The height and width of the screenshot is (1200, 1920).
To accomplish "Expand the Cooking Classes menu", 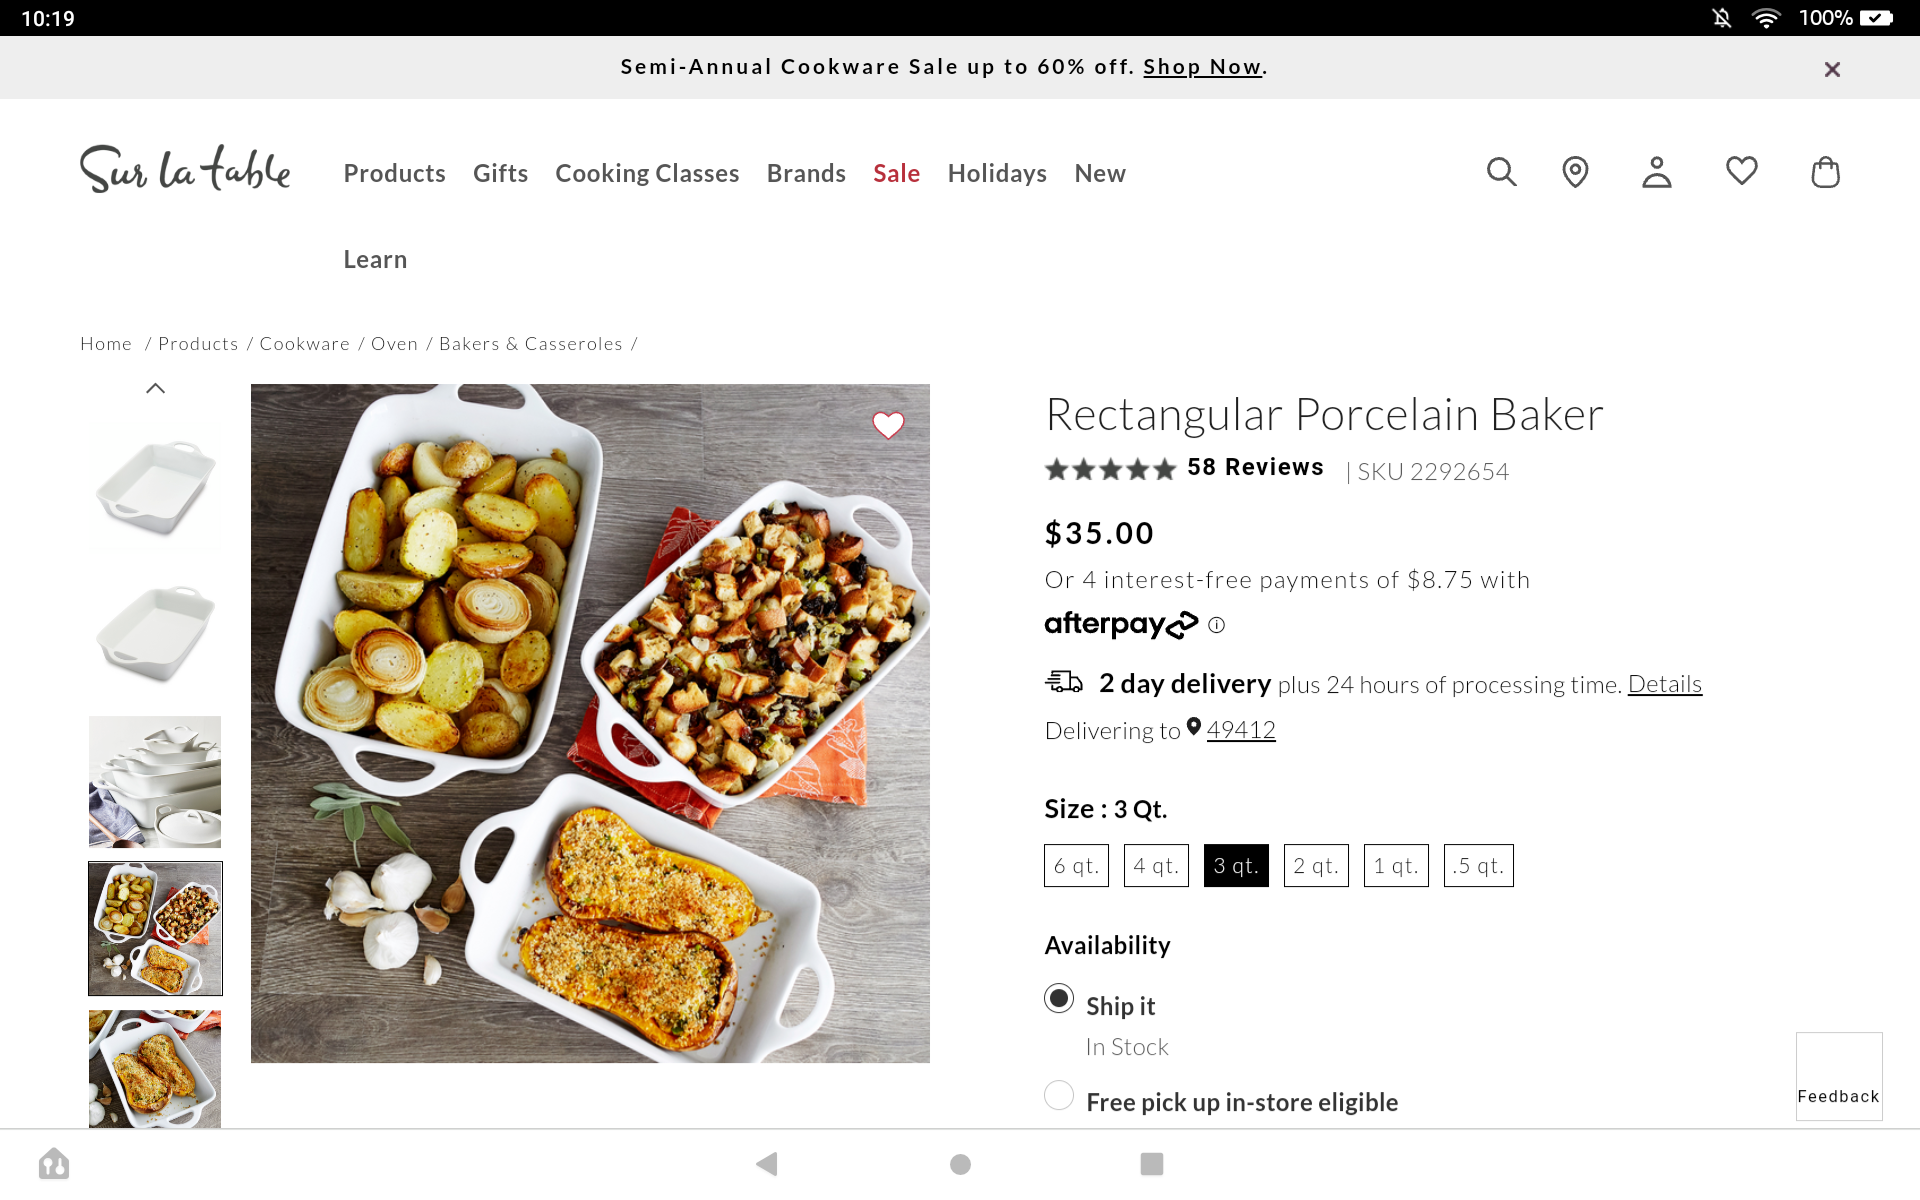I will [647, 173].
